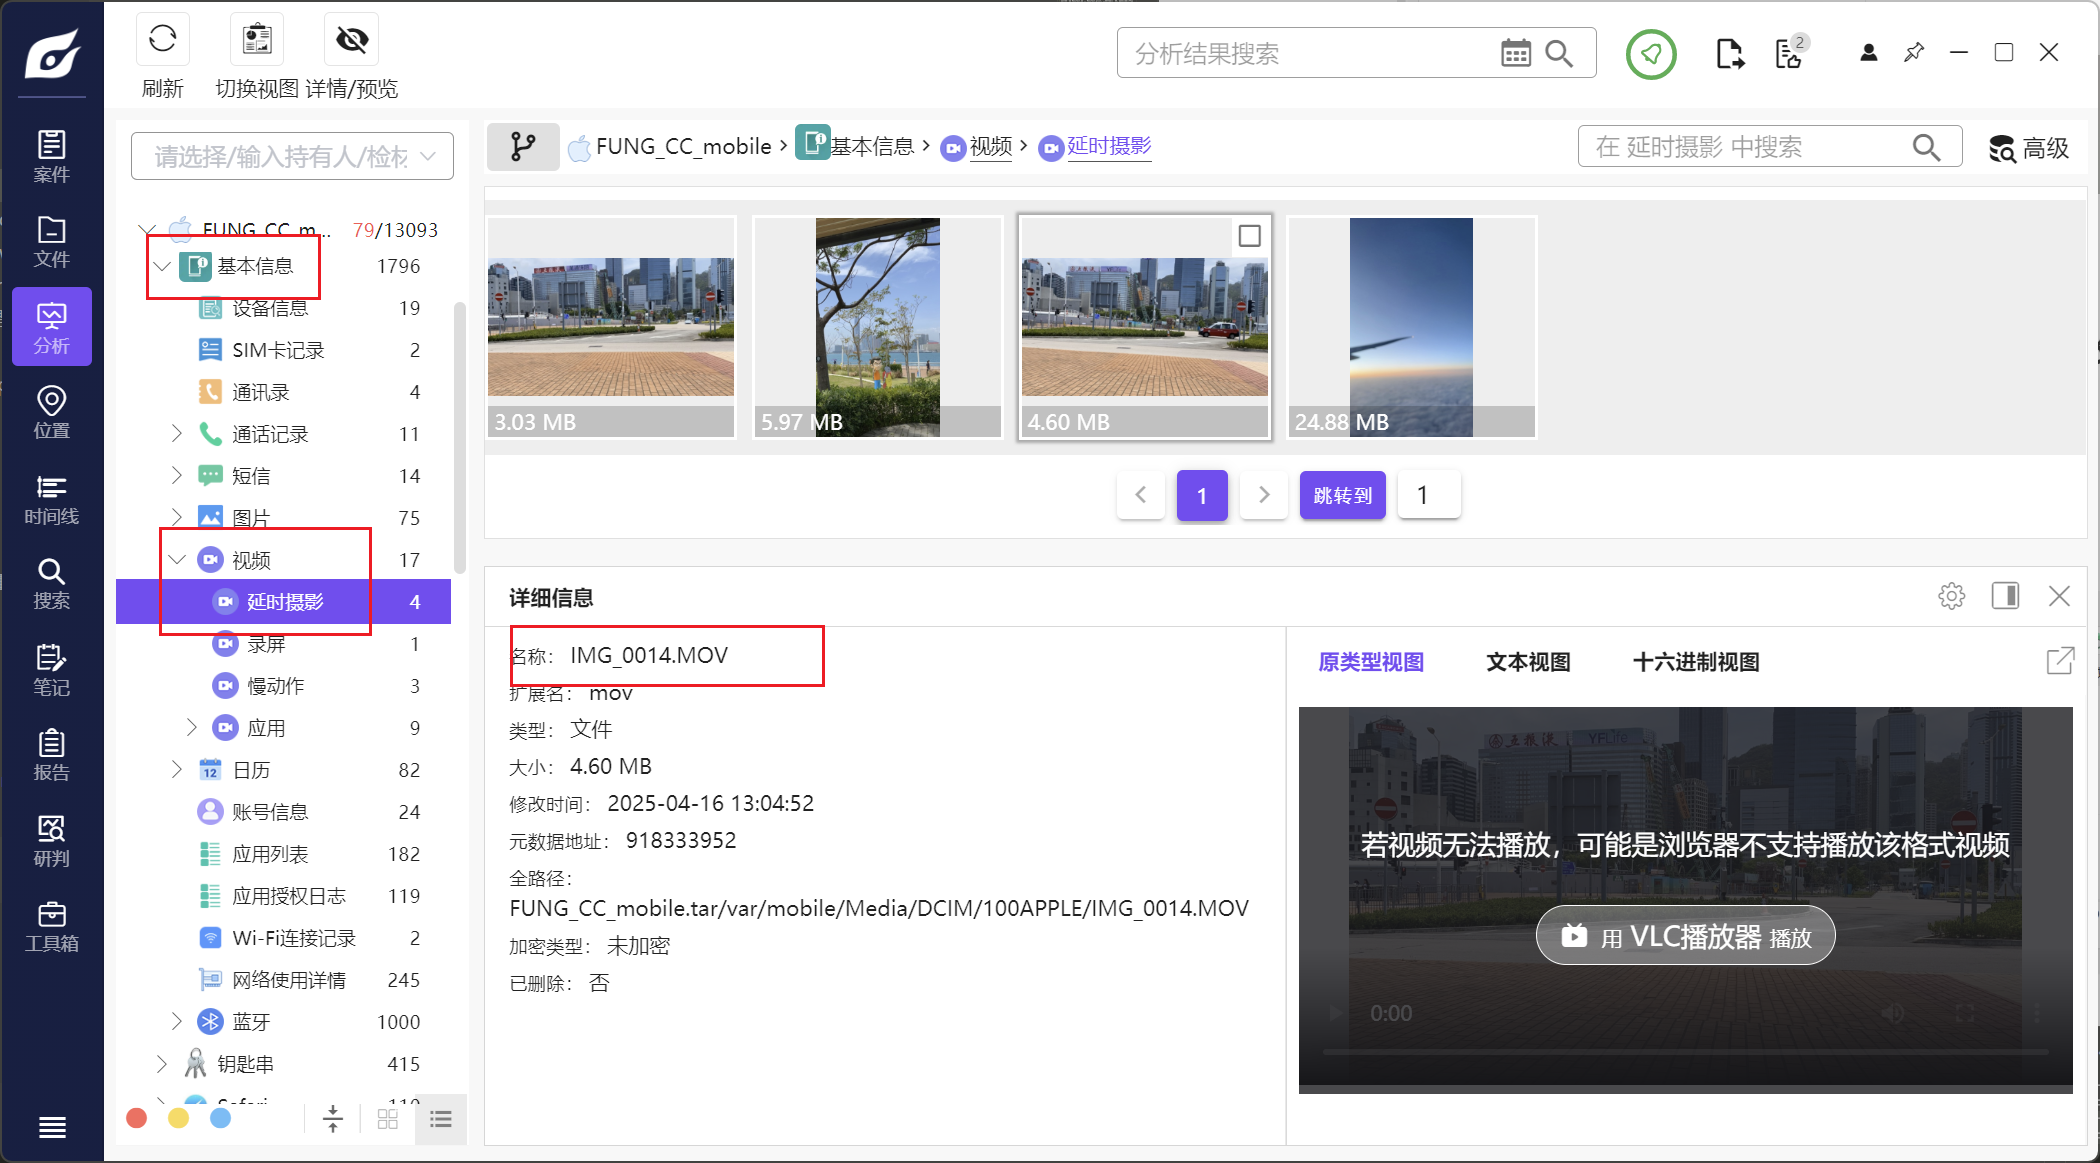Image resolution: width=2100 pixels, height=1163 pixels.
Task: Switch to 文本视图 tab
Action: (1527, 662)
